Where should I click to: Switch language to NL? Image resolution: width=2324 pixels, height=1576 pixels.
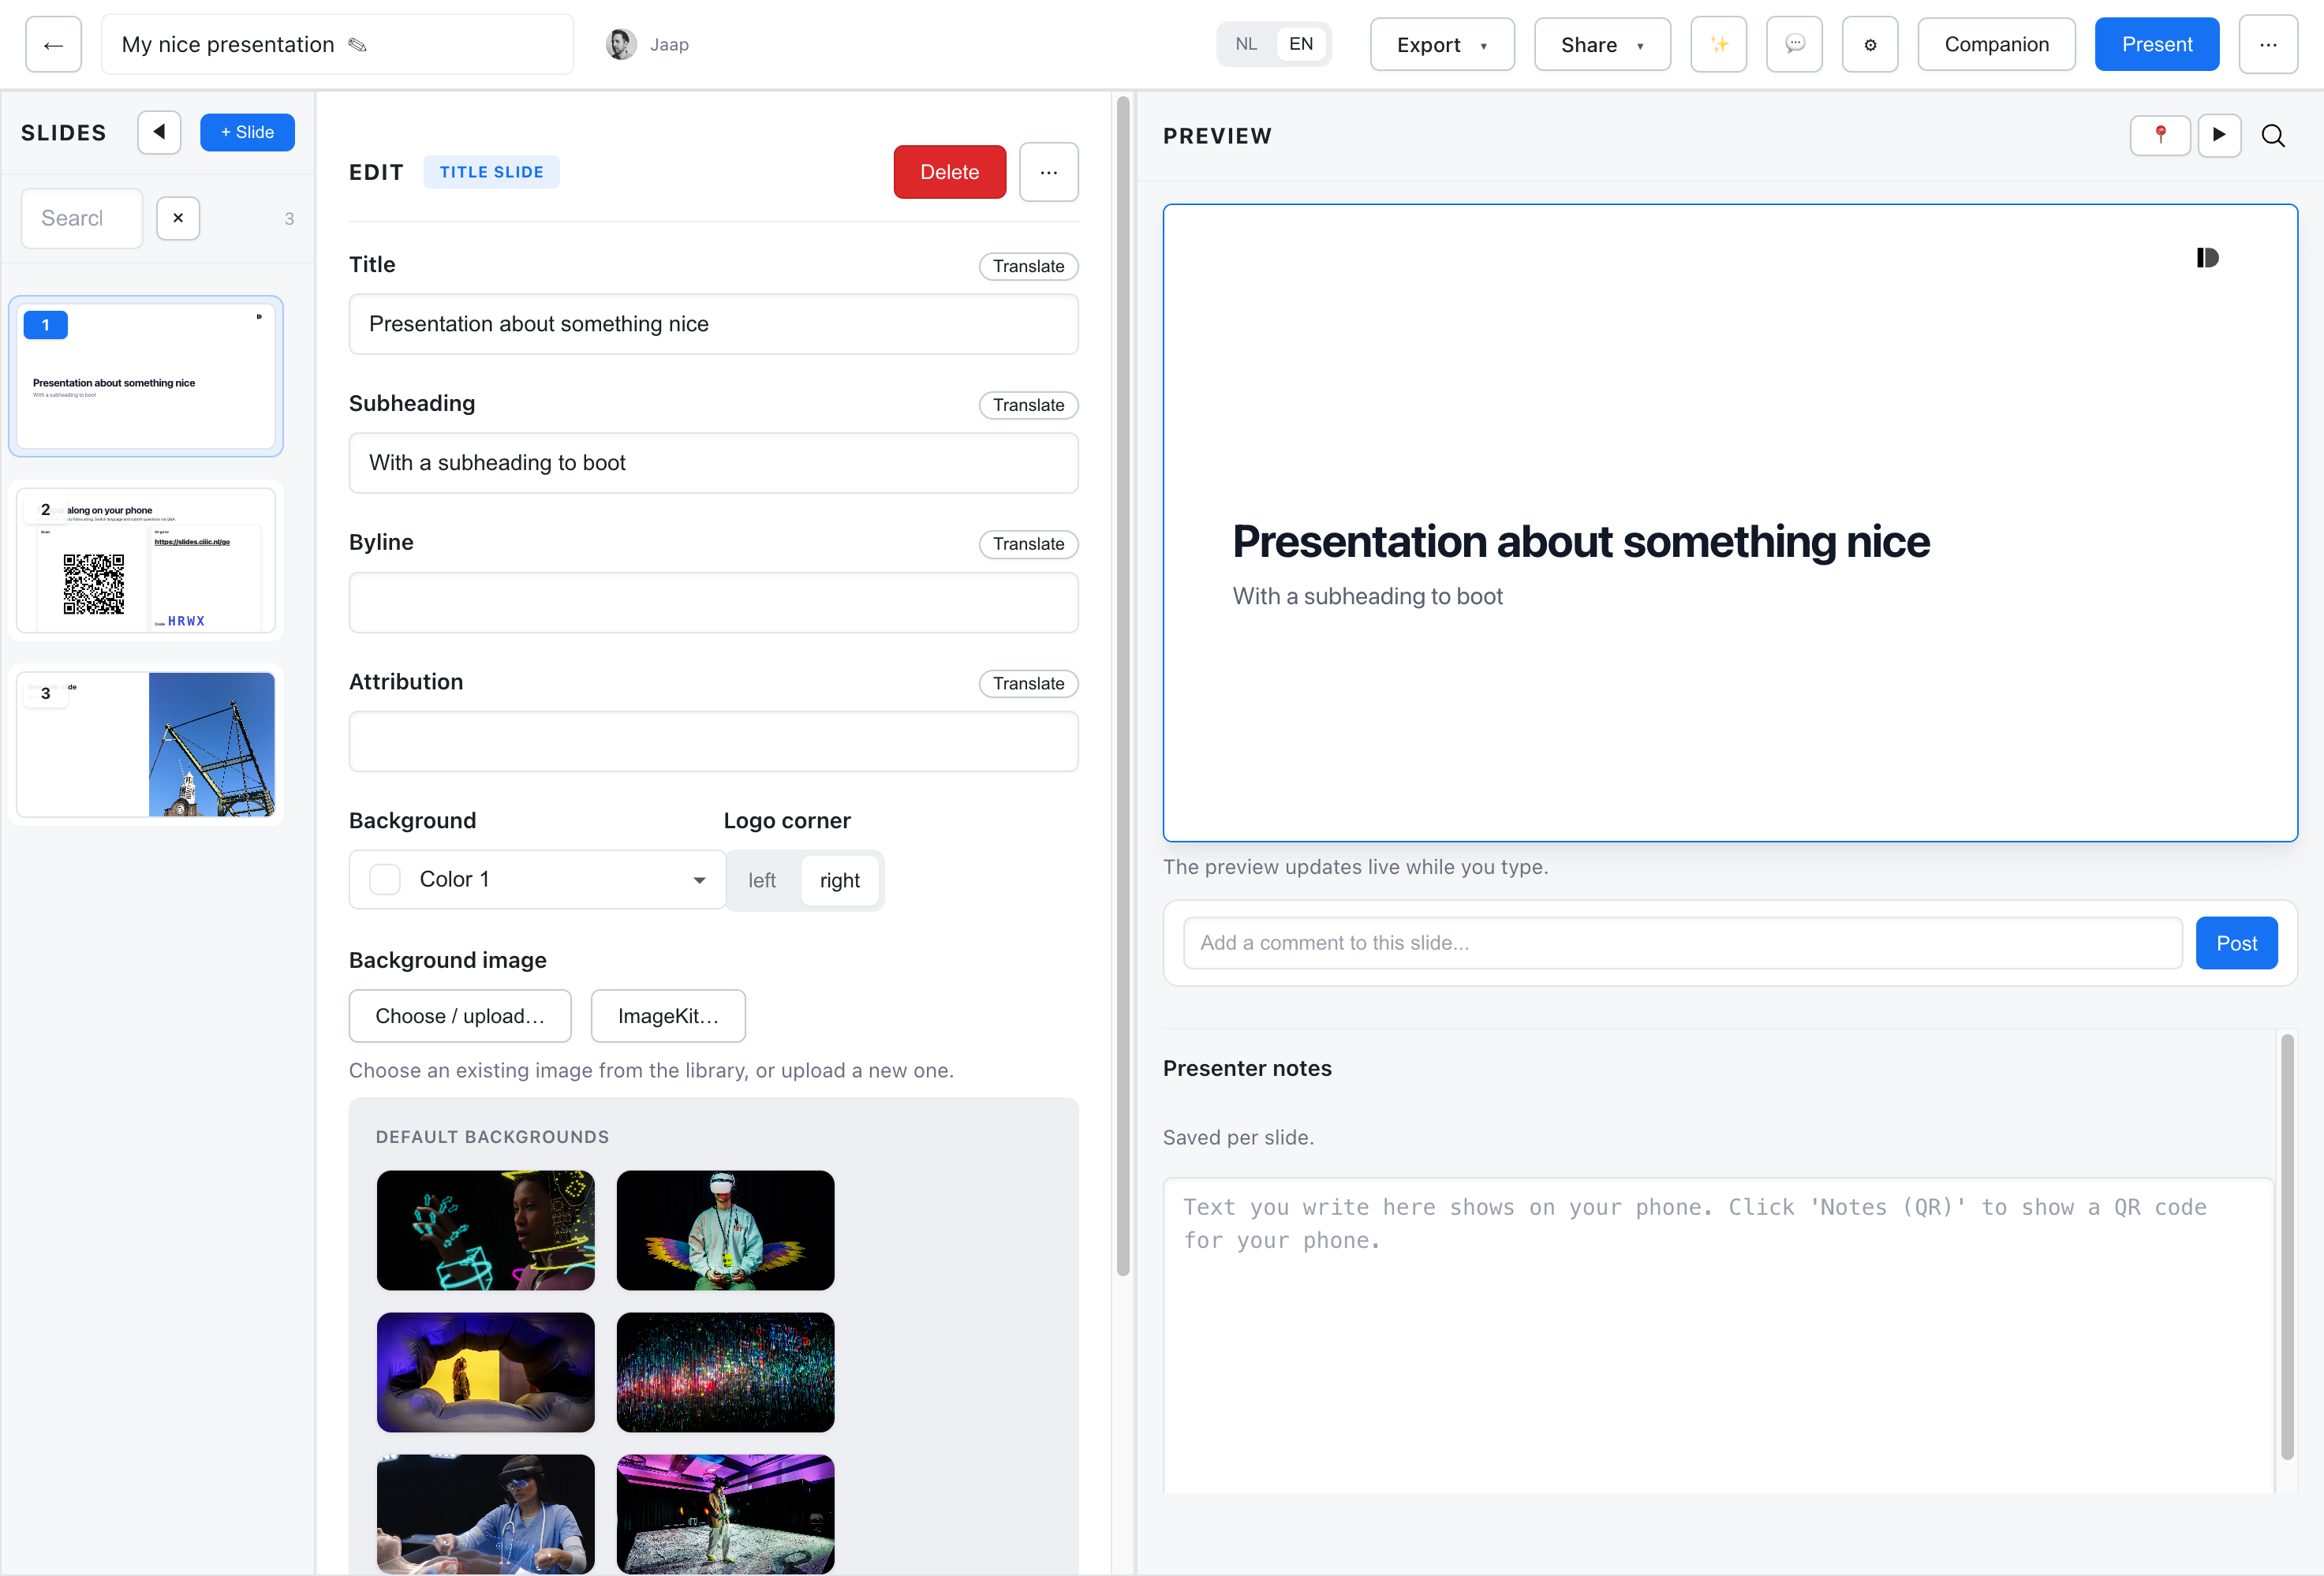coord(1246,44)
